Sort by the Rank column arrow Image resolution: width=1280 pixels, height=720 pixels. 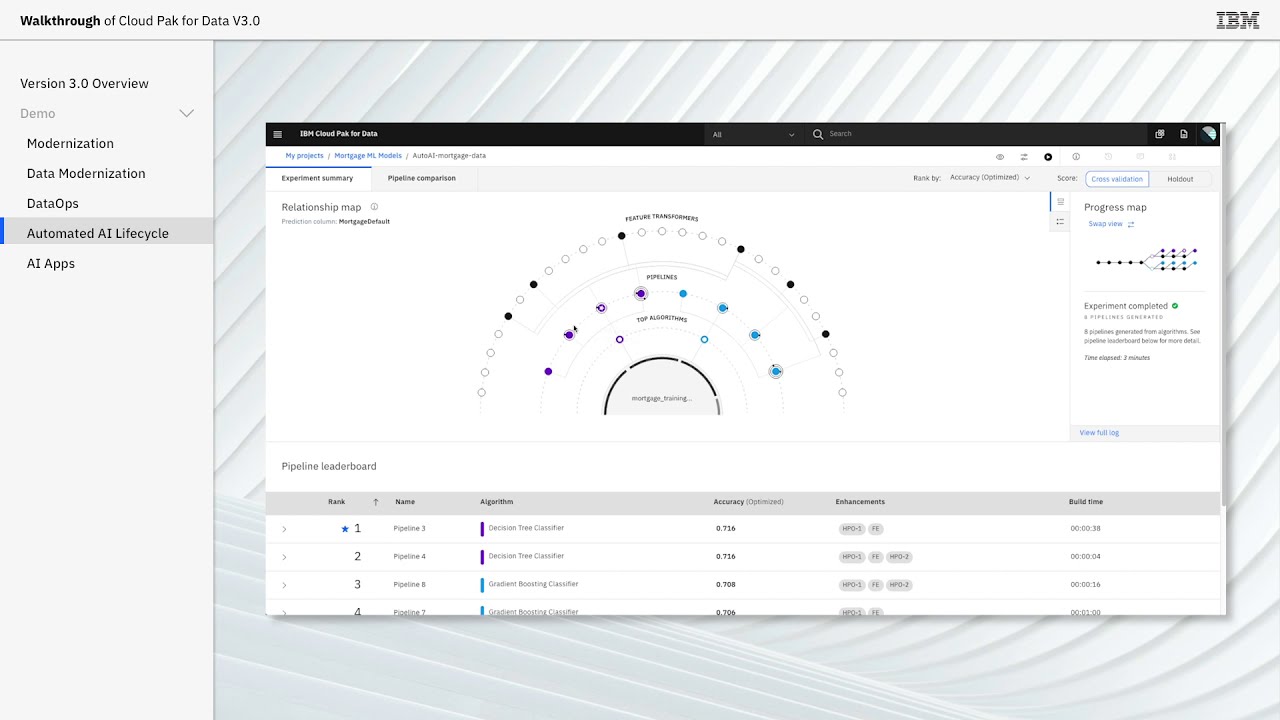point(376,502)
